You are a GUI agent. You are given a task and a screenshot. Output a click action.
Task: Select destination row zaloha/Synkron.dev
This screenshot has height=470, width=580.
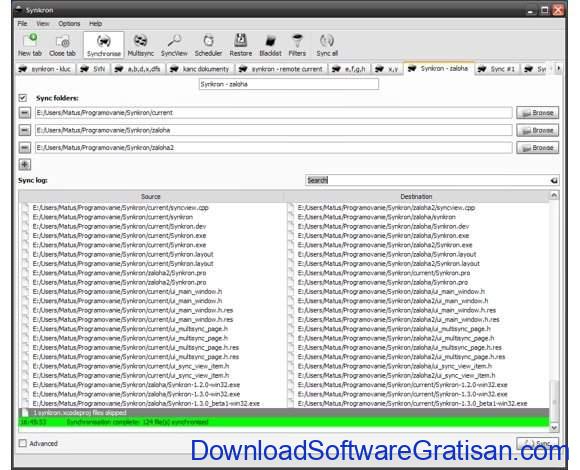point(383,226)
